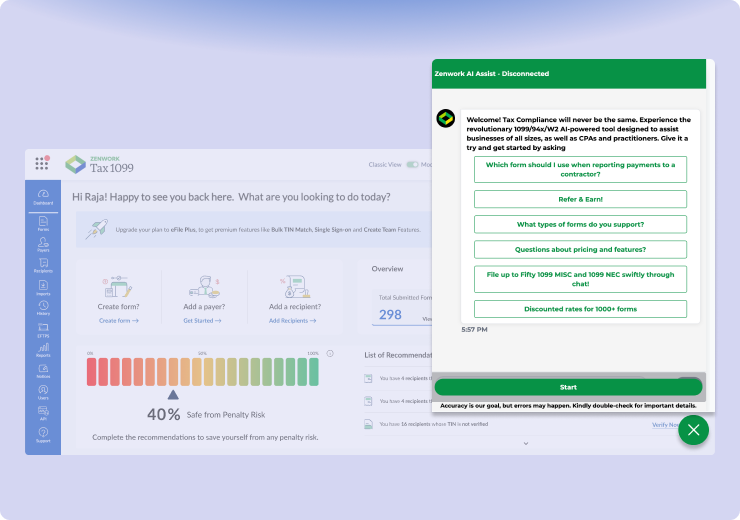Open Support in the sidebar
This screenshot has height=520, width=740.
click(x=43, y=435)
